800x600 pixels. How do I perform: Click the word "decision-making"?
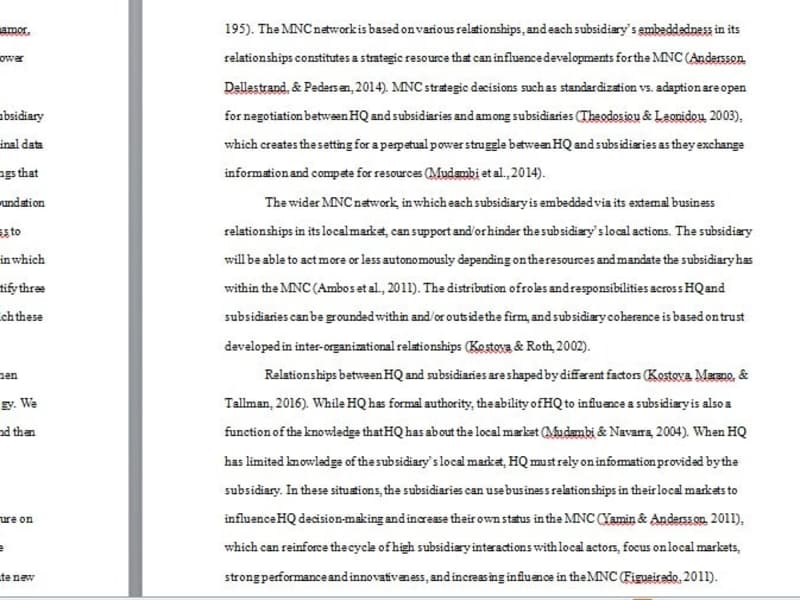[340, 519]
